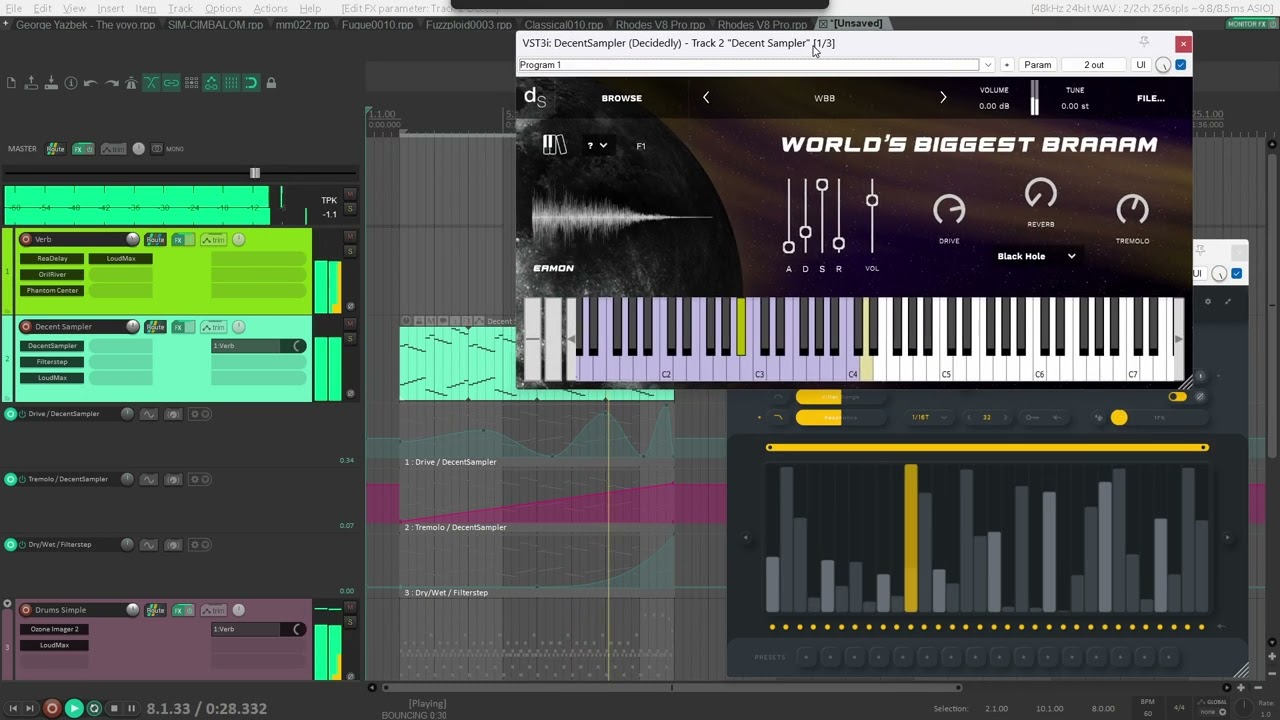Click the Attack (A) slider handle
The height and width of the screenshot is (720, 1280).
point(788,247)
